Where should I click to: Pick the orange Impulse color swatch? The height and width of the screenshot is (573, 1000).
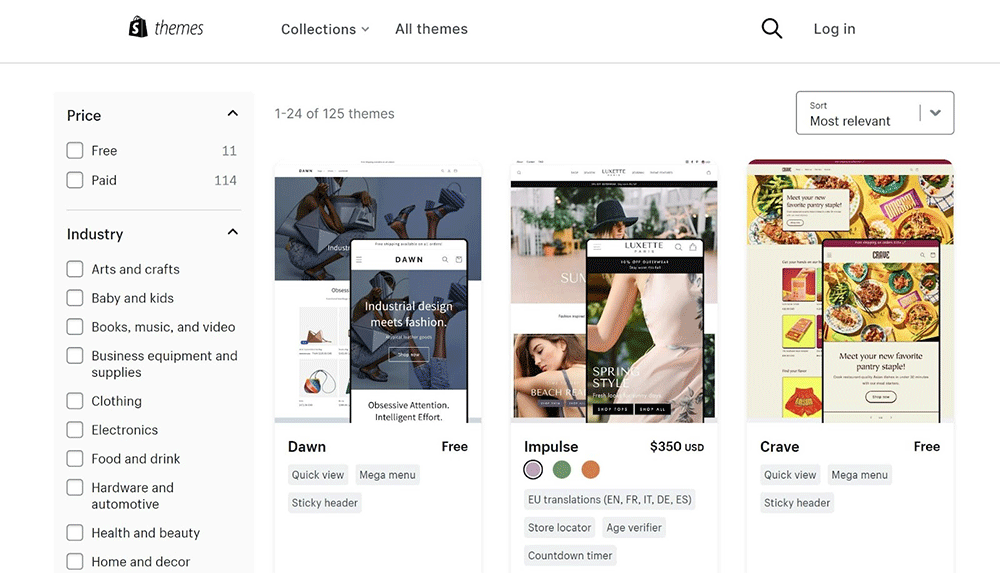(590, 469)
